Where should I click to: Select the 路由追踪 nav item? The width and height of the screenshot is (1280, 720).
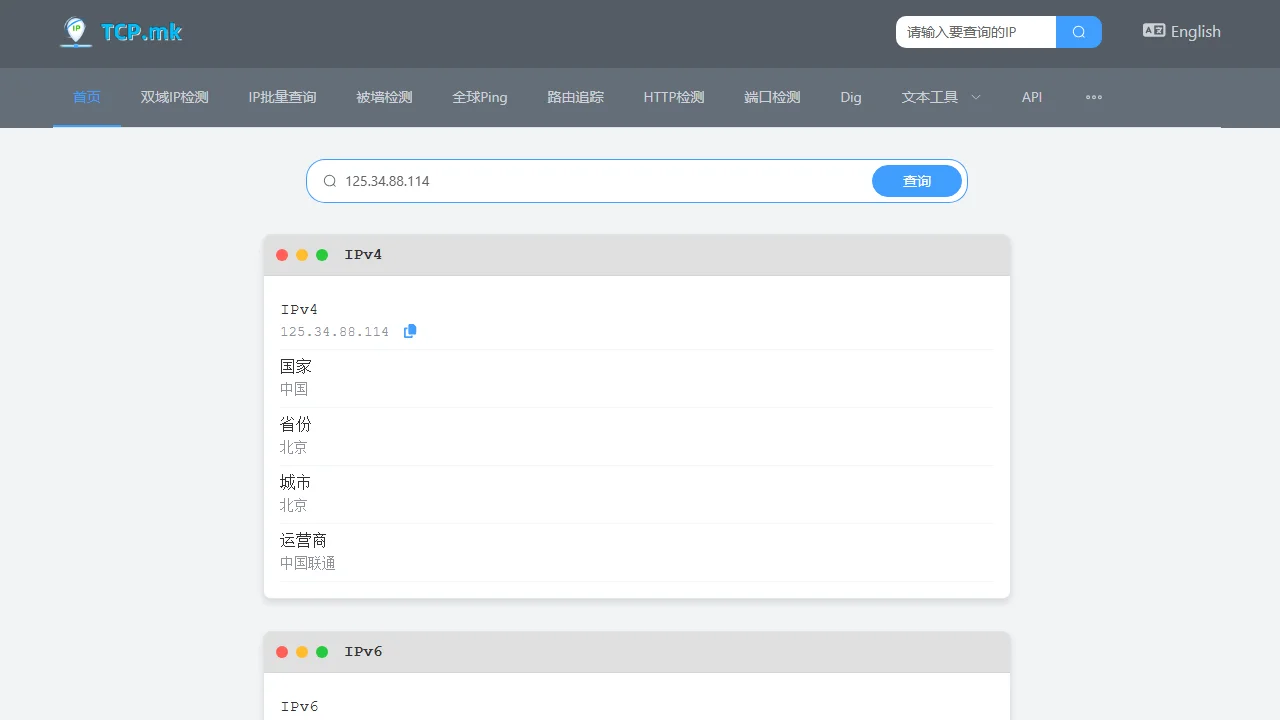575,97
